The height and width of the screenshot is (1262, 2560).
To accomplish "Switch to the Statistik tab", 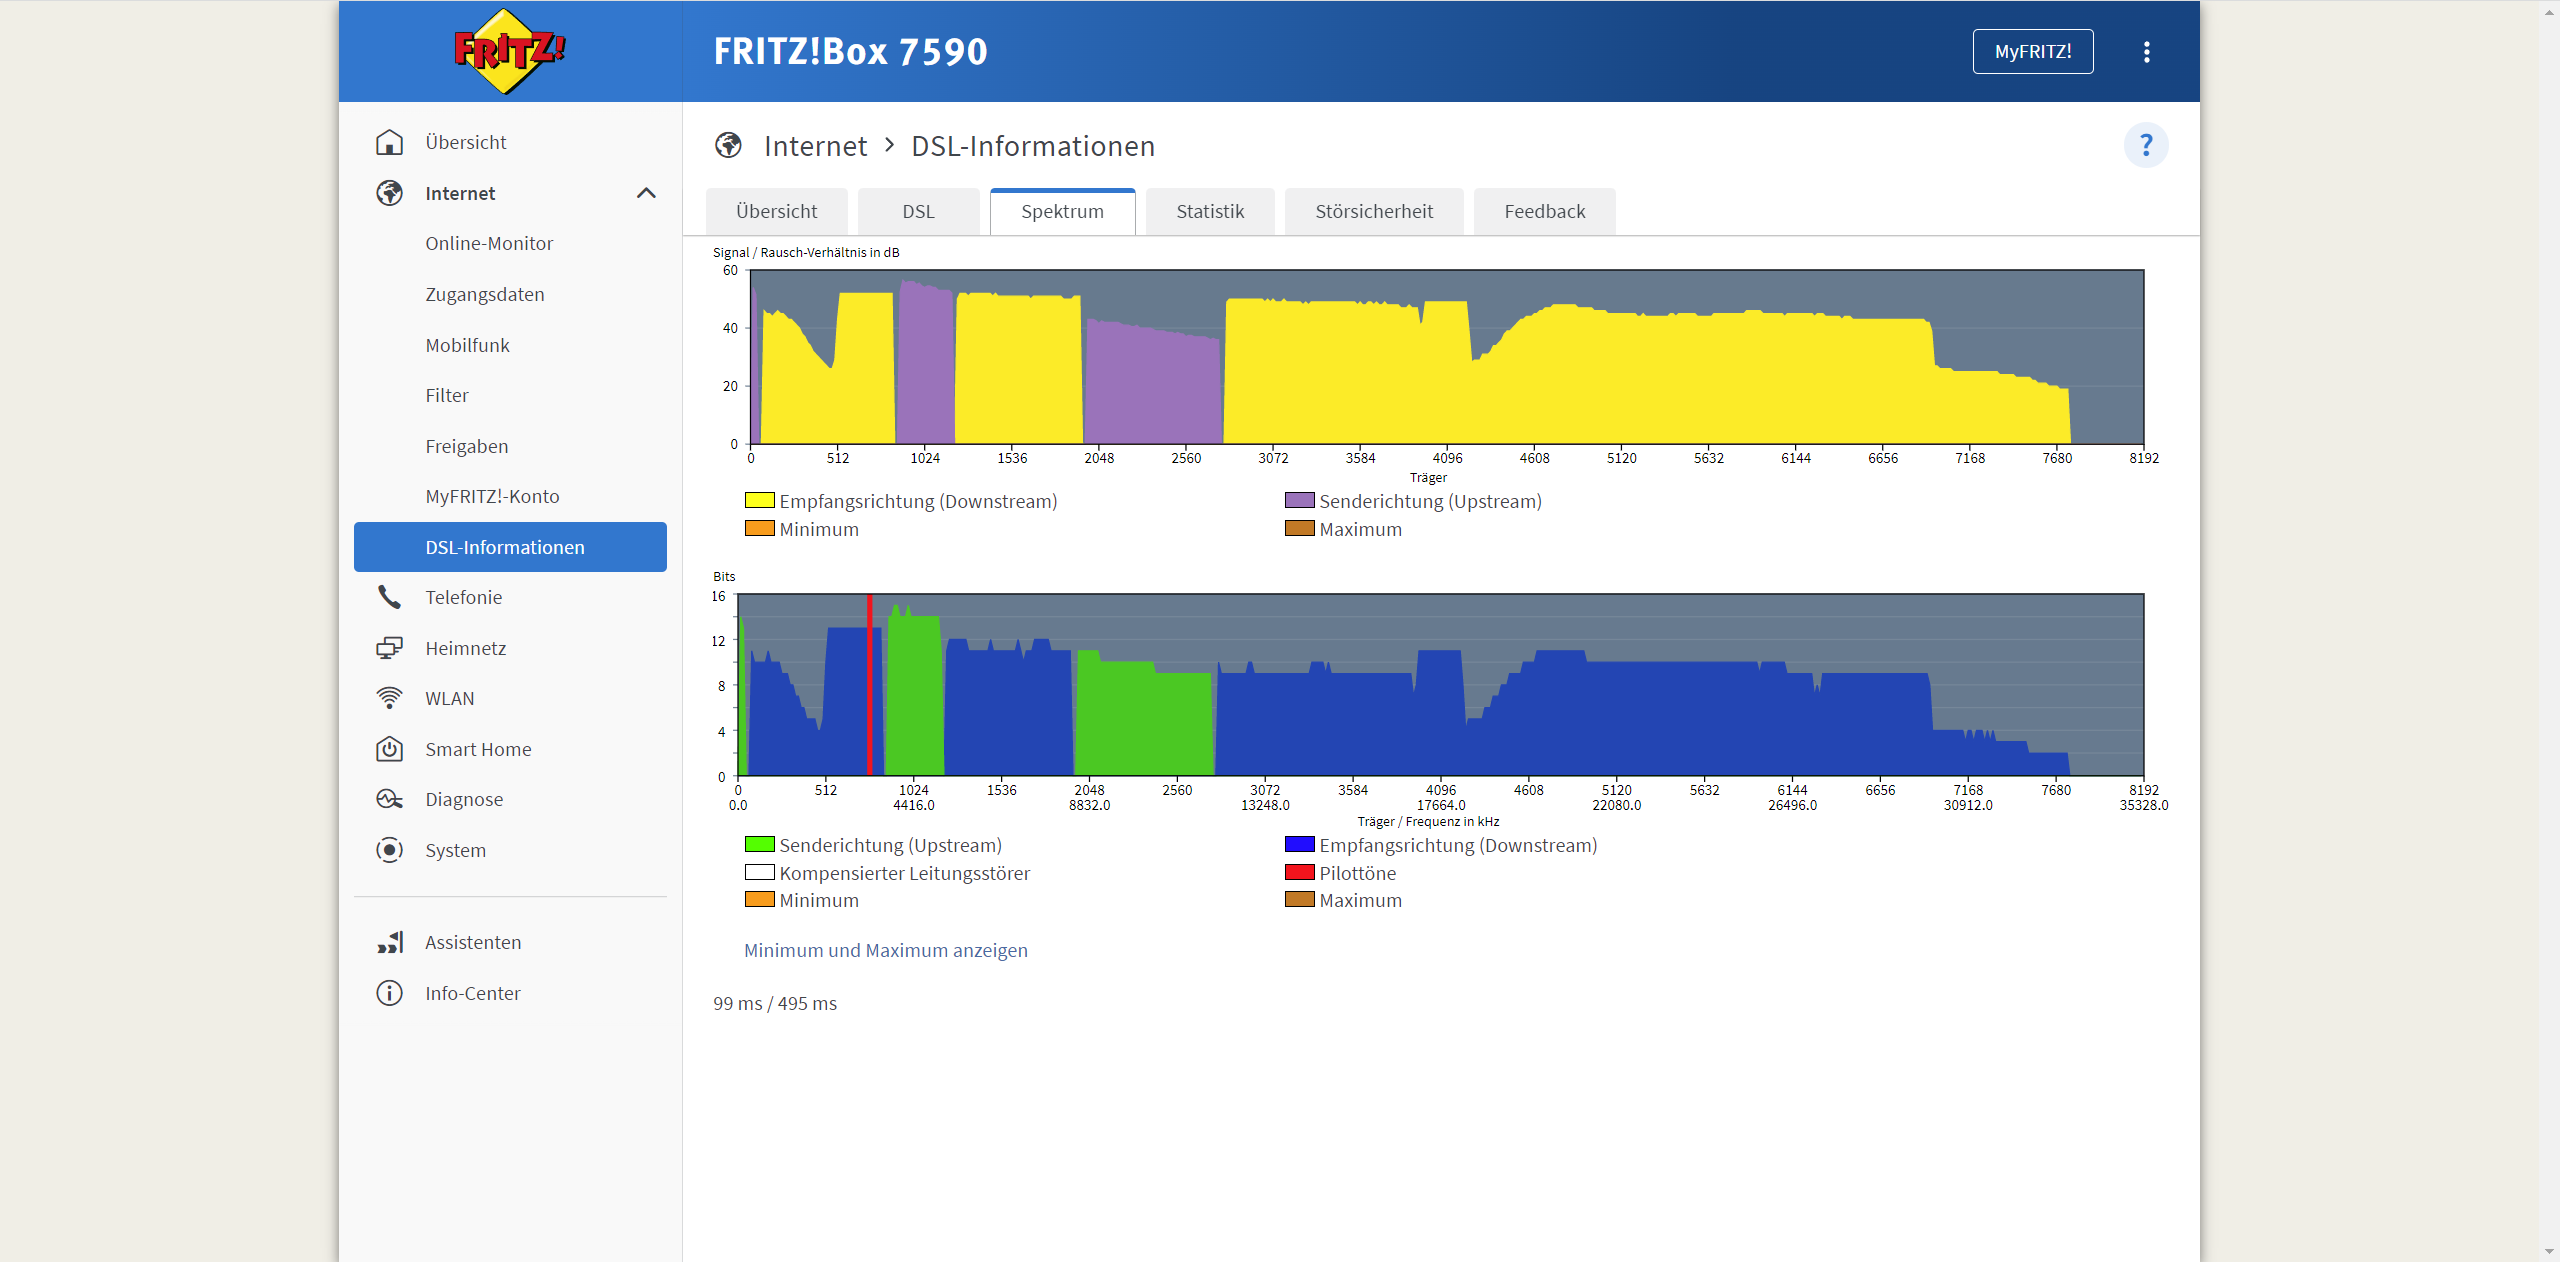I will 1210,211.
